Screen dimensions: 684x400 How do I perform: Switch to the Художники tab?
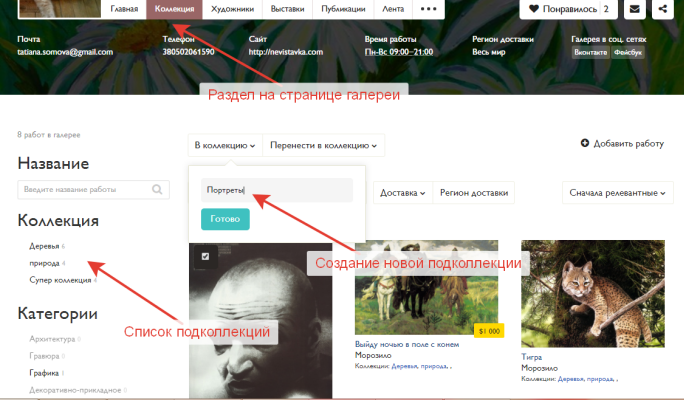[230, 9]
